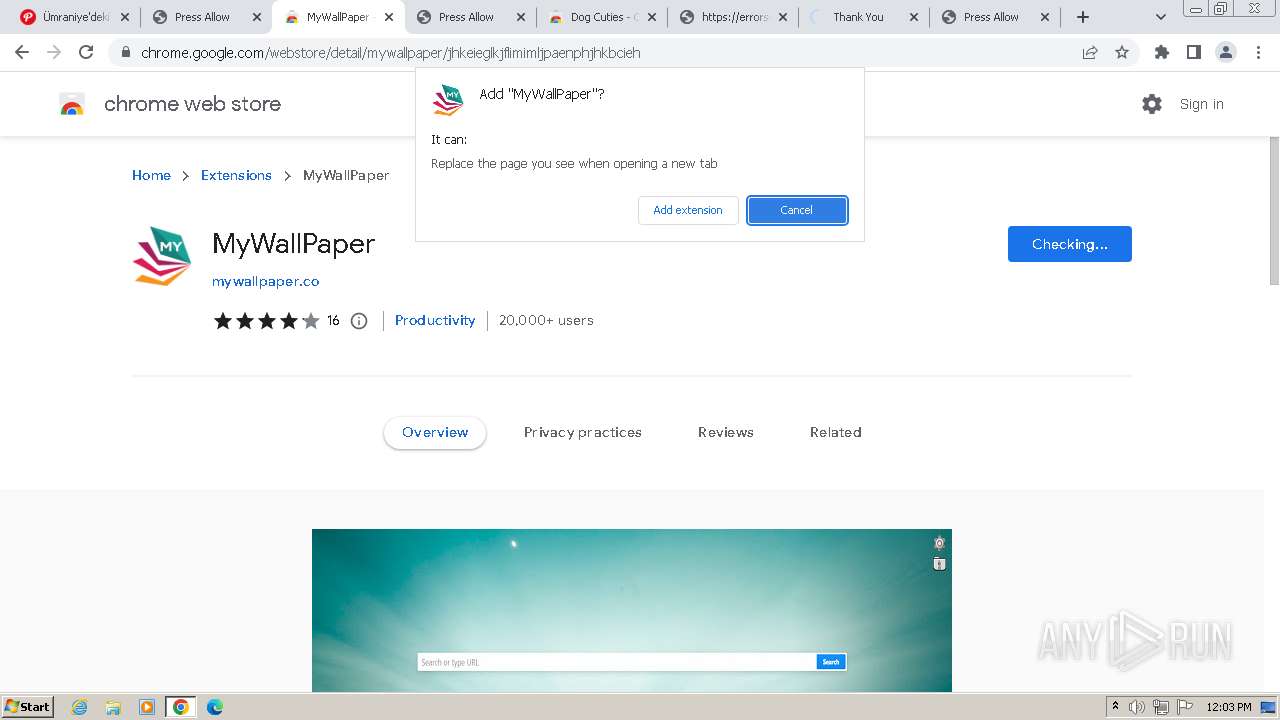Click the Checking... install button
The image size is (1280, 720).
pos(1069,244)
